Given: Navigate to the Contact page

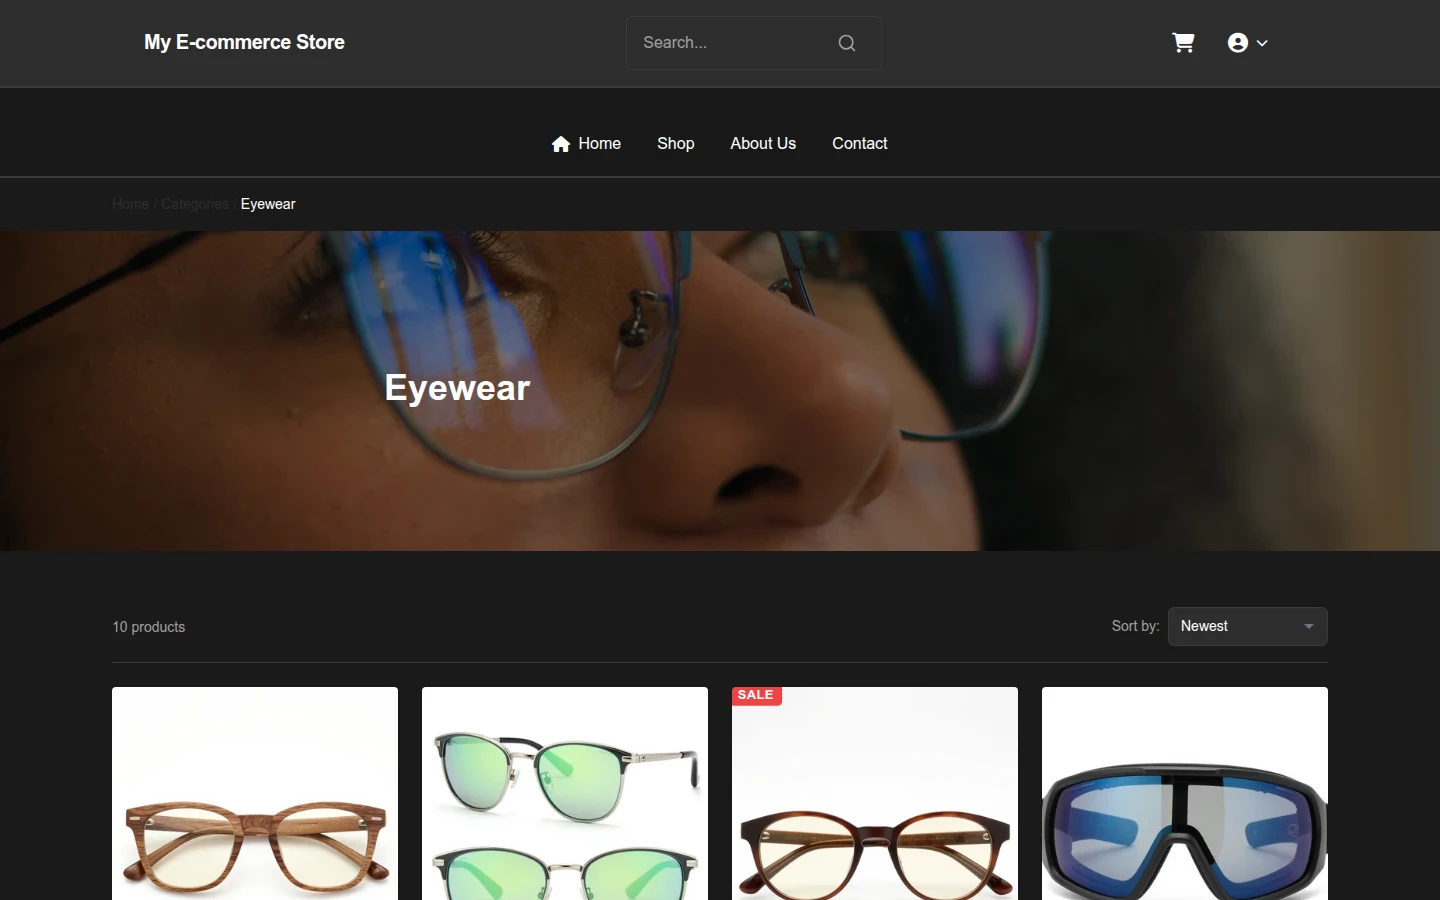Looking at the screenshot, I should coord(860,144).
